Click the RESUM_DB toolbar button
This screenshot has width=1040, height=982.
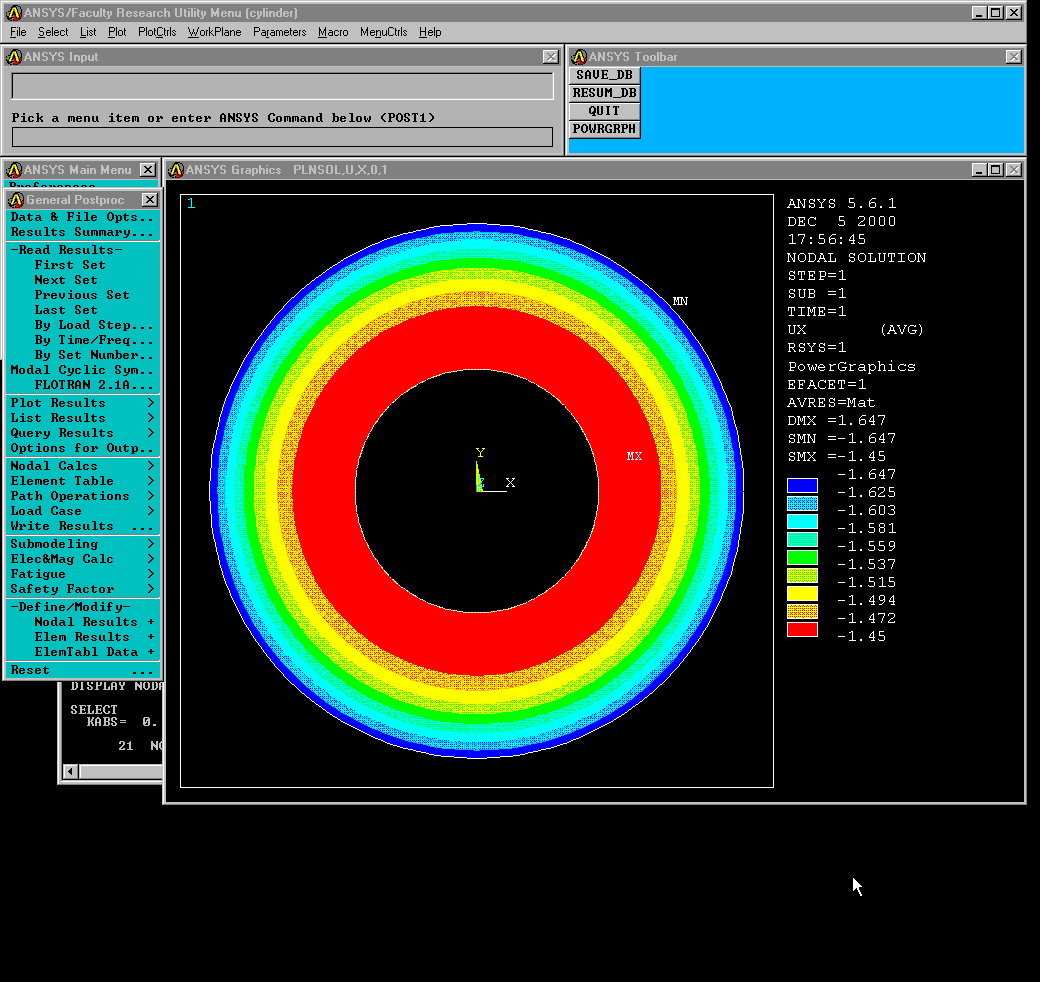[604, 93]
